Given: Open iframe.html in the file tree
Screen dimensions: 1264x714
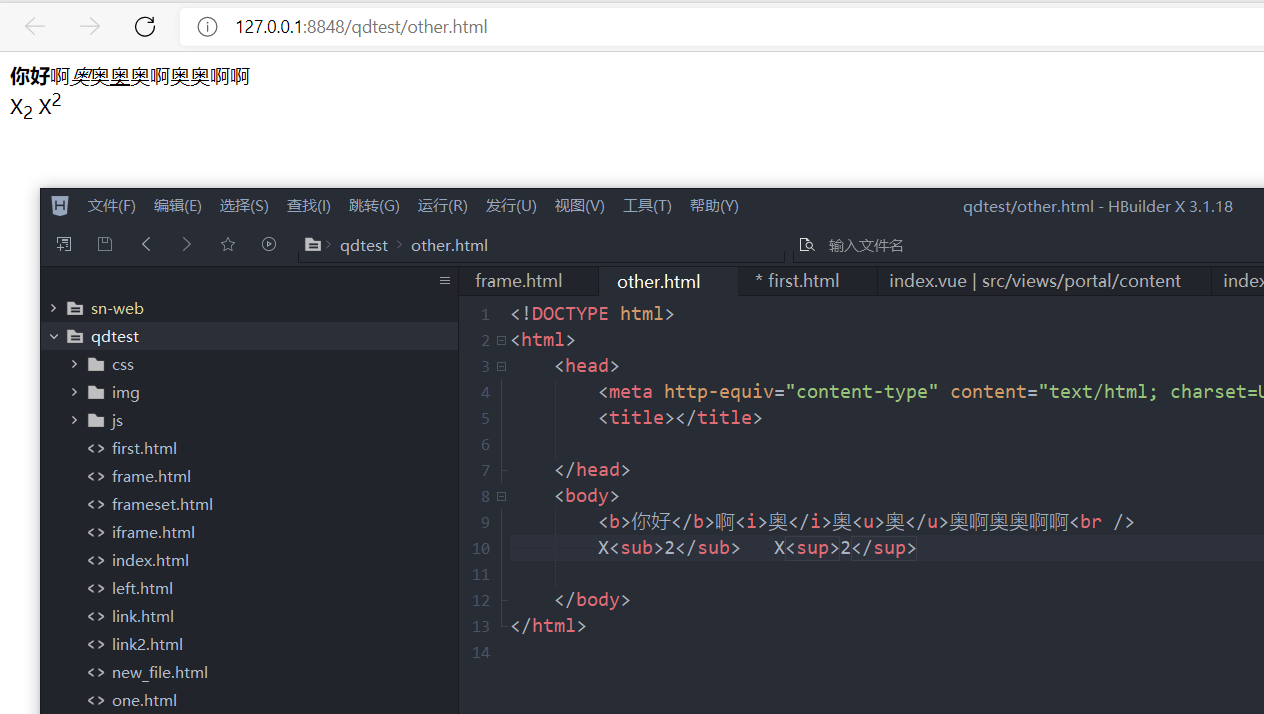Looking at the screenshot, I should pyautogui.click(x=153, y=532).
